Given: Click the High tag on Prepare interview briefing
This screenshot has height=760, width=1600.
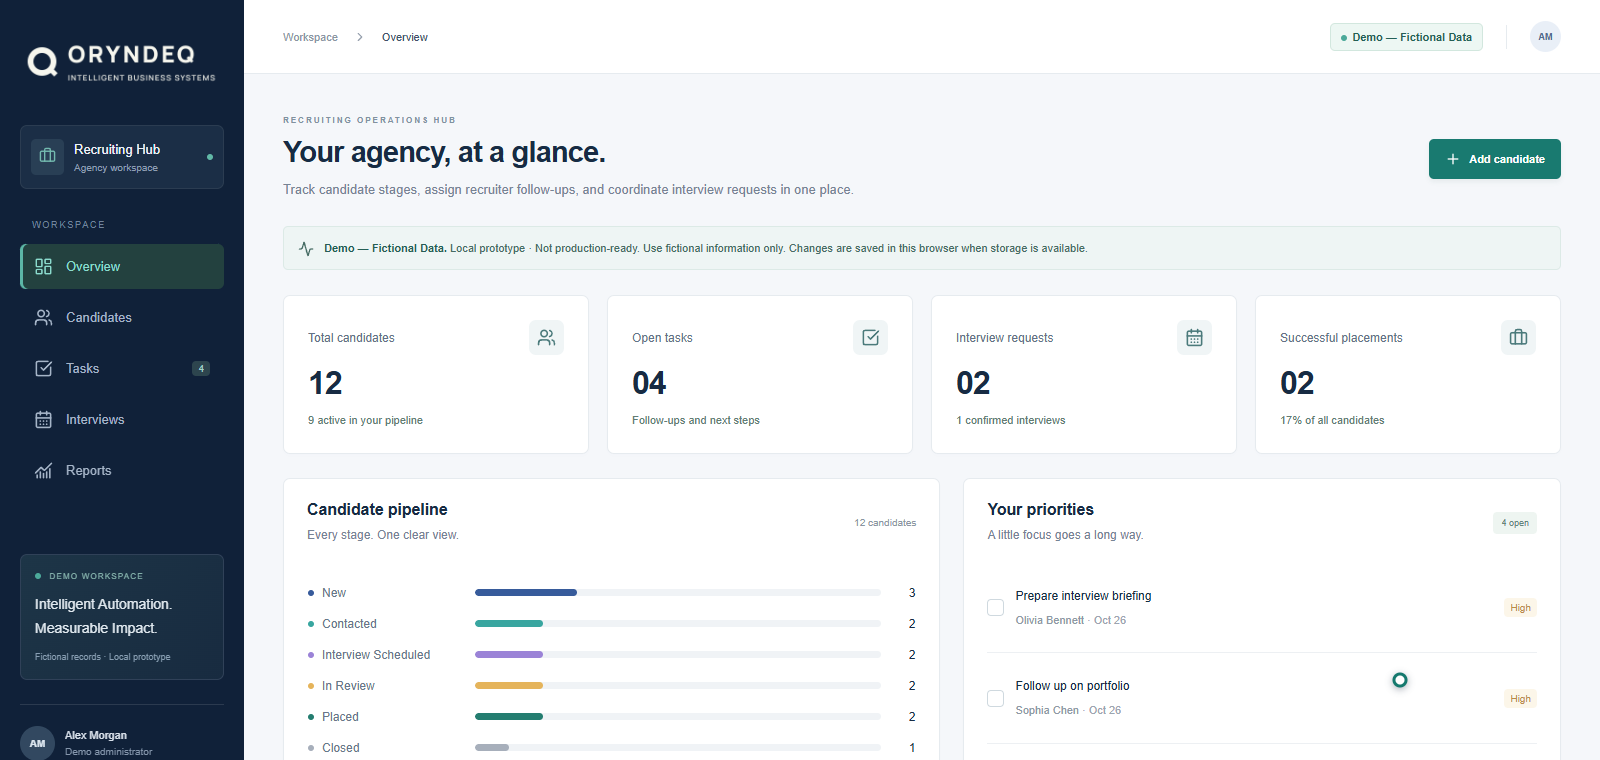Looking at the screenshot, I should point(1520,608).
